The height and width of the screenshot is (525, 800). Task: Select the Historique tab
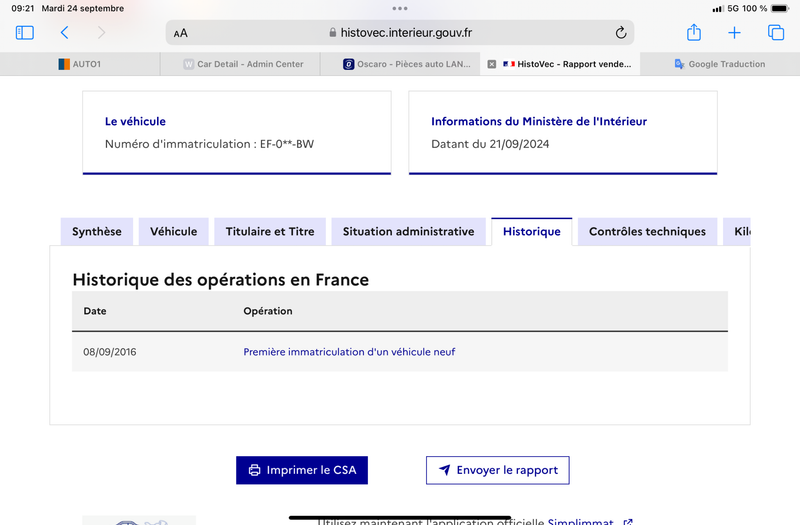coord(532,232)
